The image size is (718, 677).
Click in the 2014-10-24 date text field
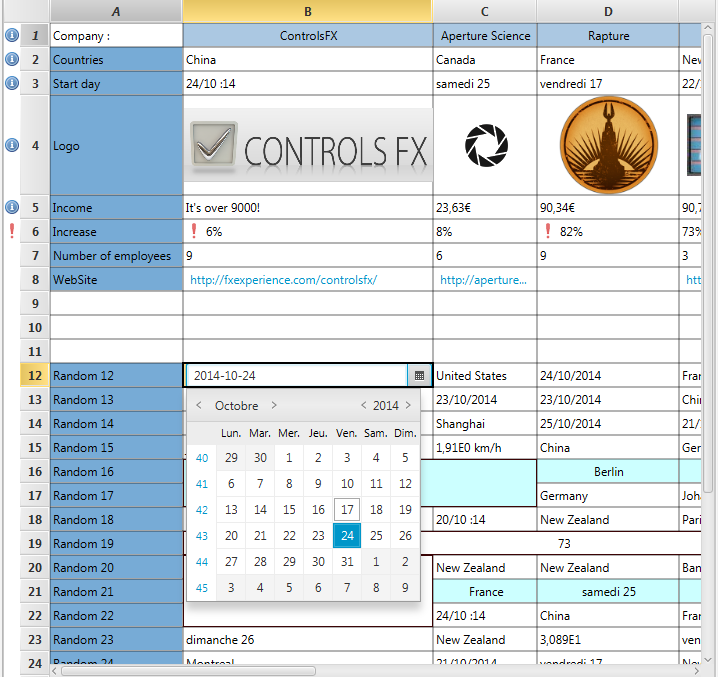click(x=297, y=376)
